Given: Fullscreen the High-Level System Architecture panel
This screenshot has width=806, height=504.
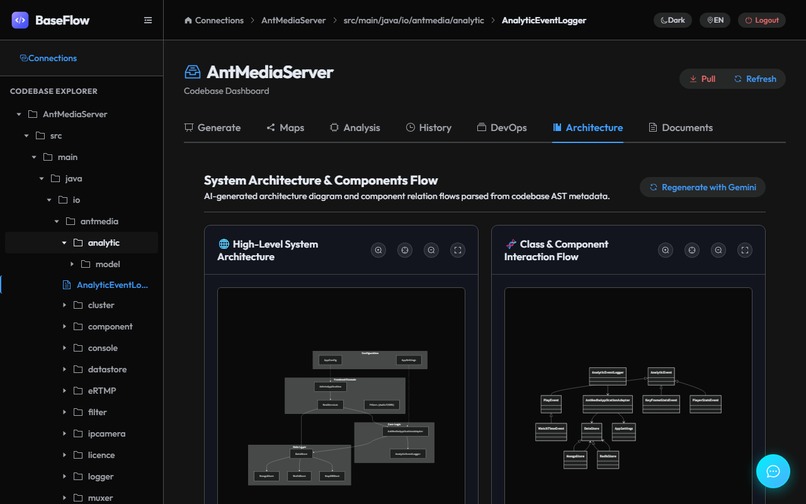Looking at the screenshot, I should (x=457, y=250).
